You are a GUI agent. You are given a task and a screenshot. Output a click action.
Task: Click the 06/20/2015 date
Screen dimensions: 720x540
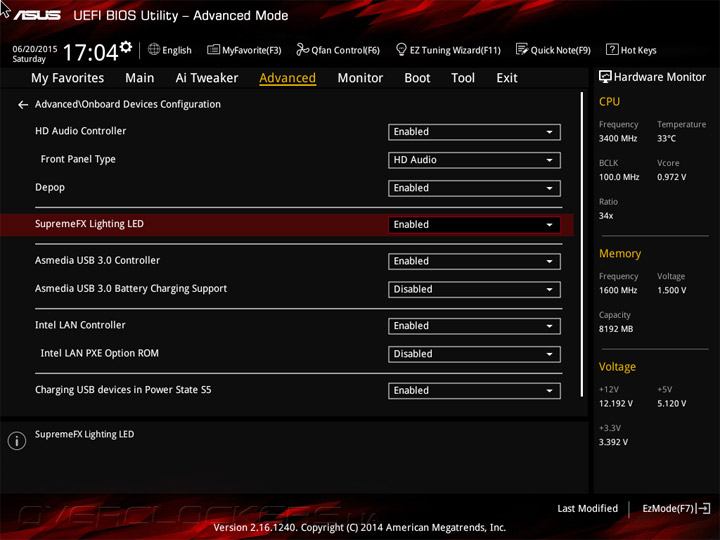click(35, 49)
